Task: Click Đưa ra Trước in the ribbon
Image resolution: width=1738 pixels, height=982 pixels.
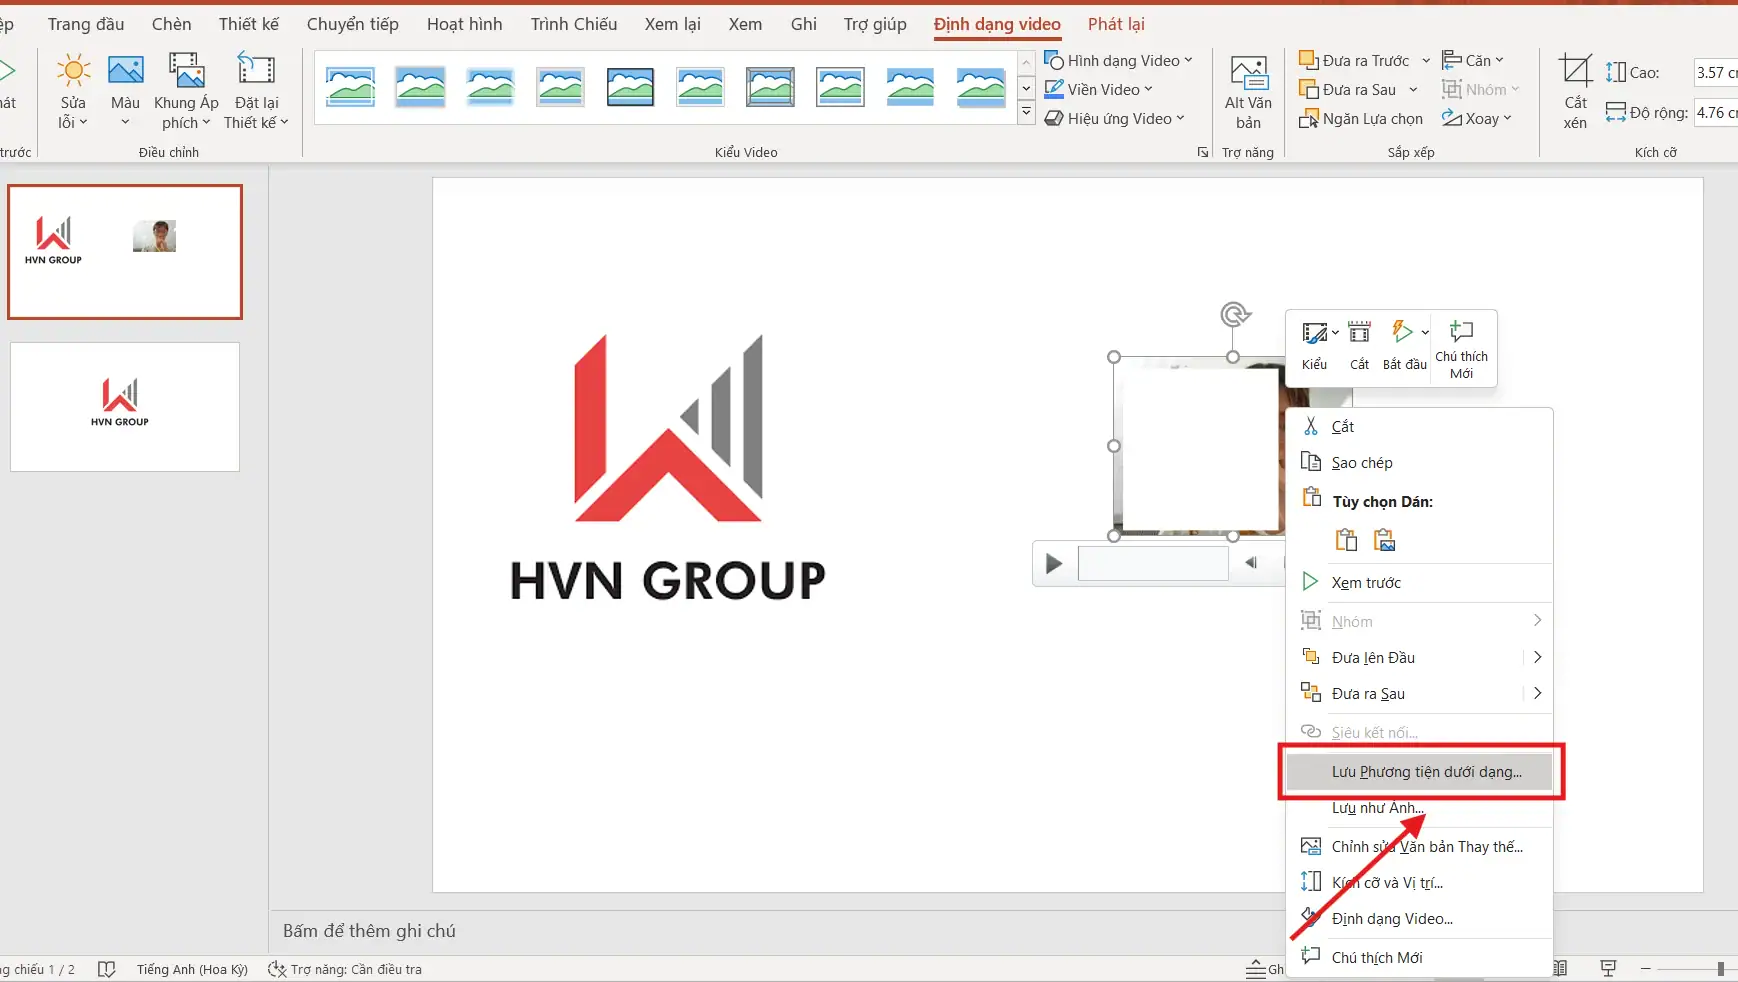Action: (1355, 61)
